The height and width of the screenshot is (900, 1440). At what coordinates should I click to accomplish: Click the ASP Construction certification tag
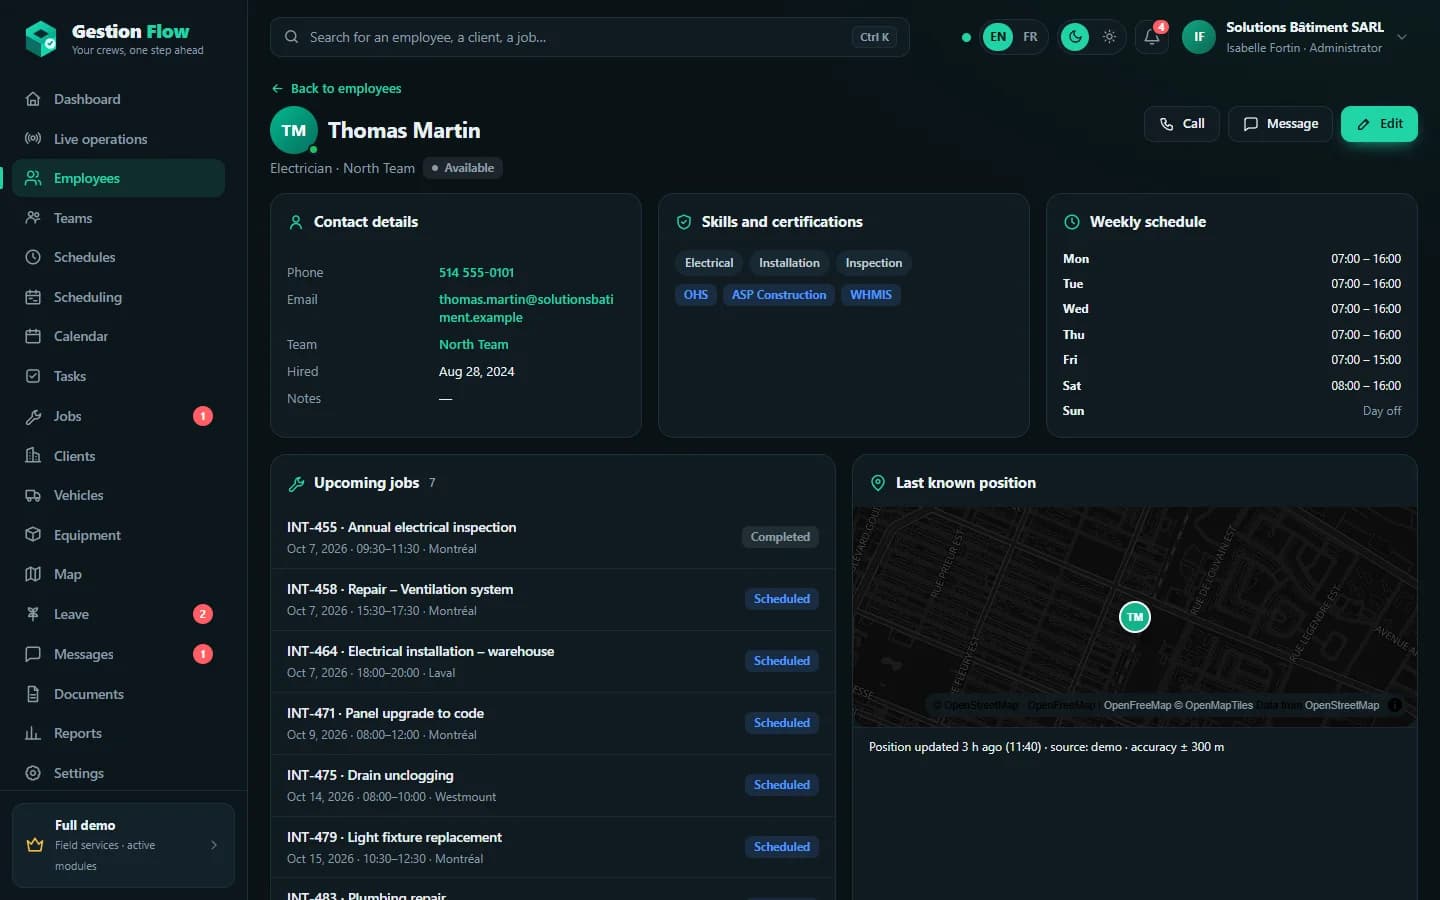click(x=779, y=295)
